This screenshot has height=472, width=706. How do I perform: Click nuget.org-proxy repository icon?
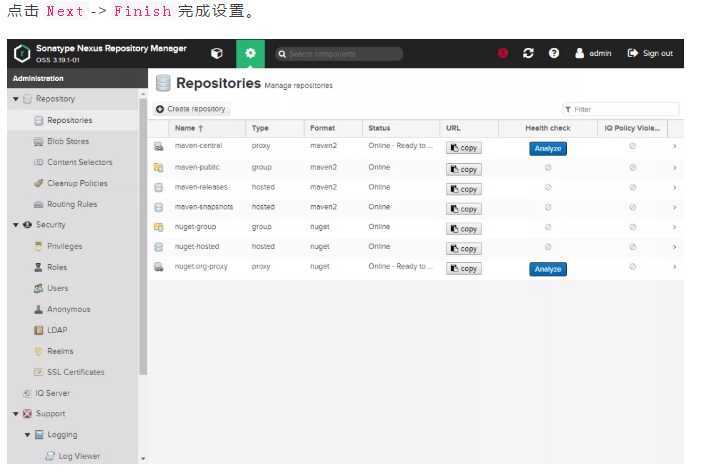coord(158,267)
